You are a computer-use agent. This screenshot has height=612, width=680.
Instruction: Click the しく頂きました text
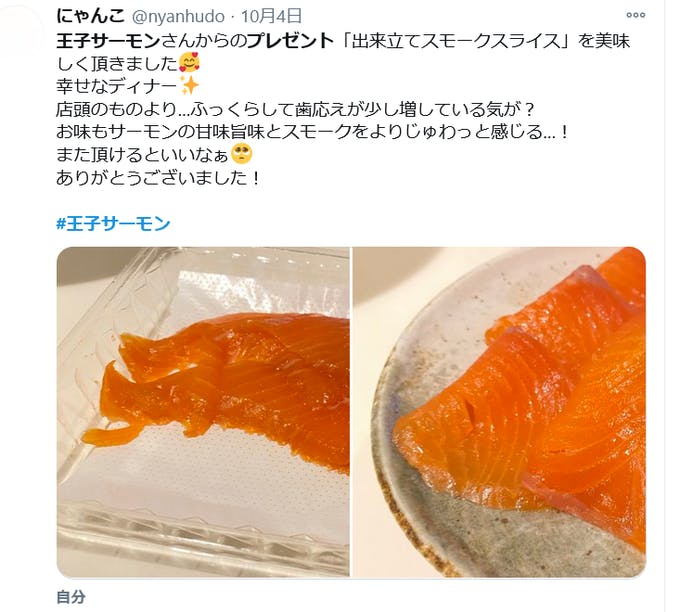117,64
